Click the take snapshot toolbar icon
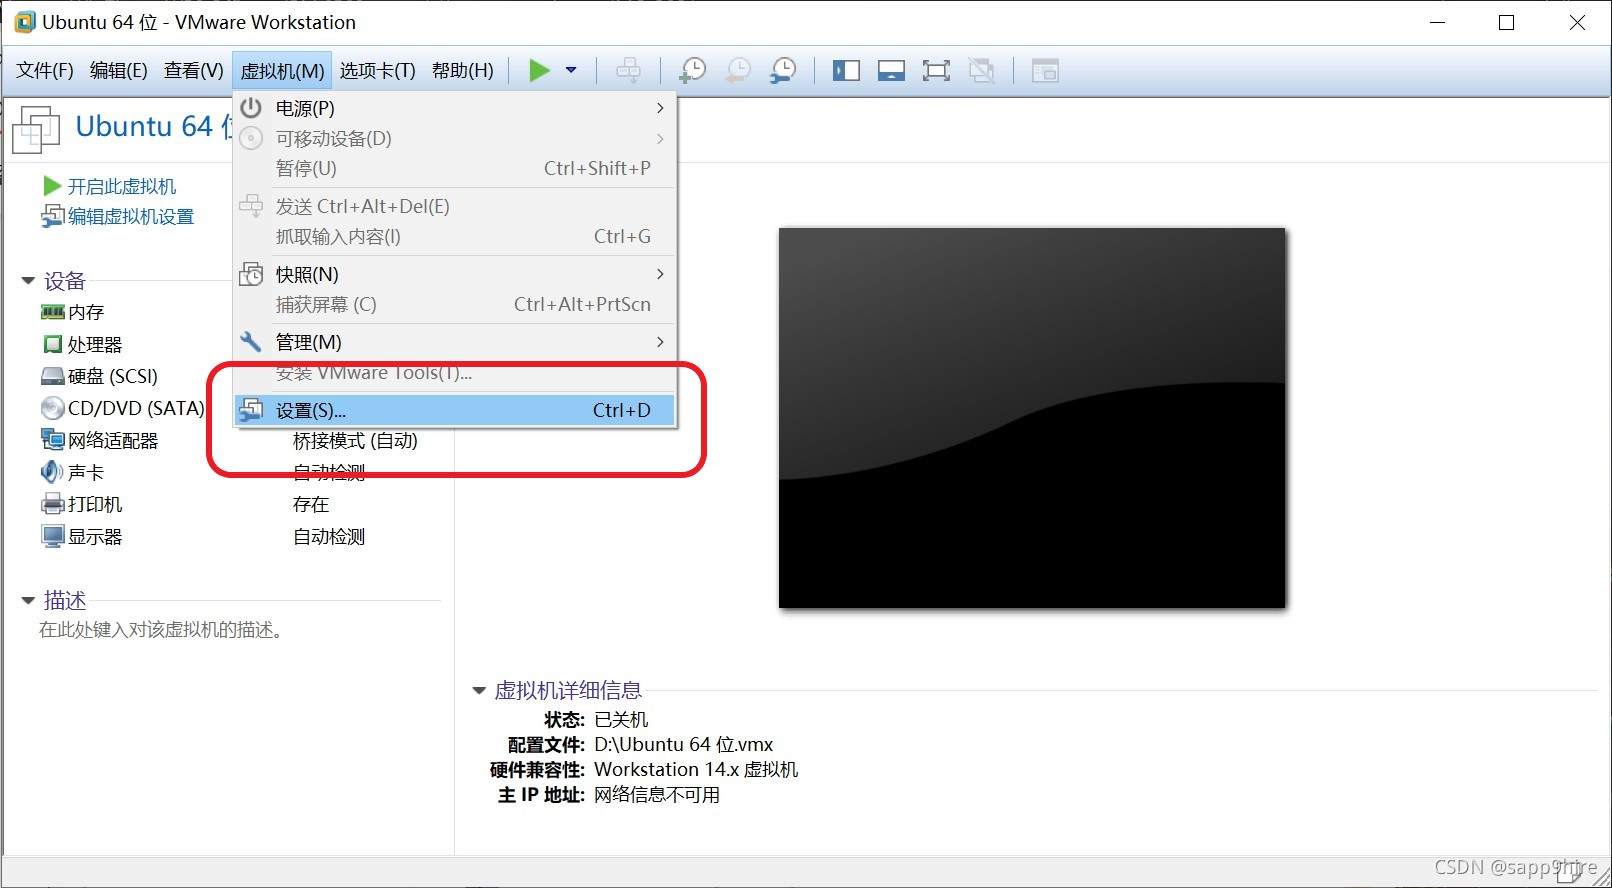 pos(692,70)
